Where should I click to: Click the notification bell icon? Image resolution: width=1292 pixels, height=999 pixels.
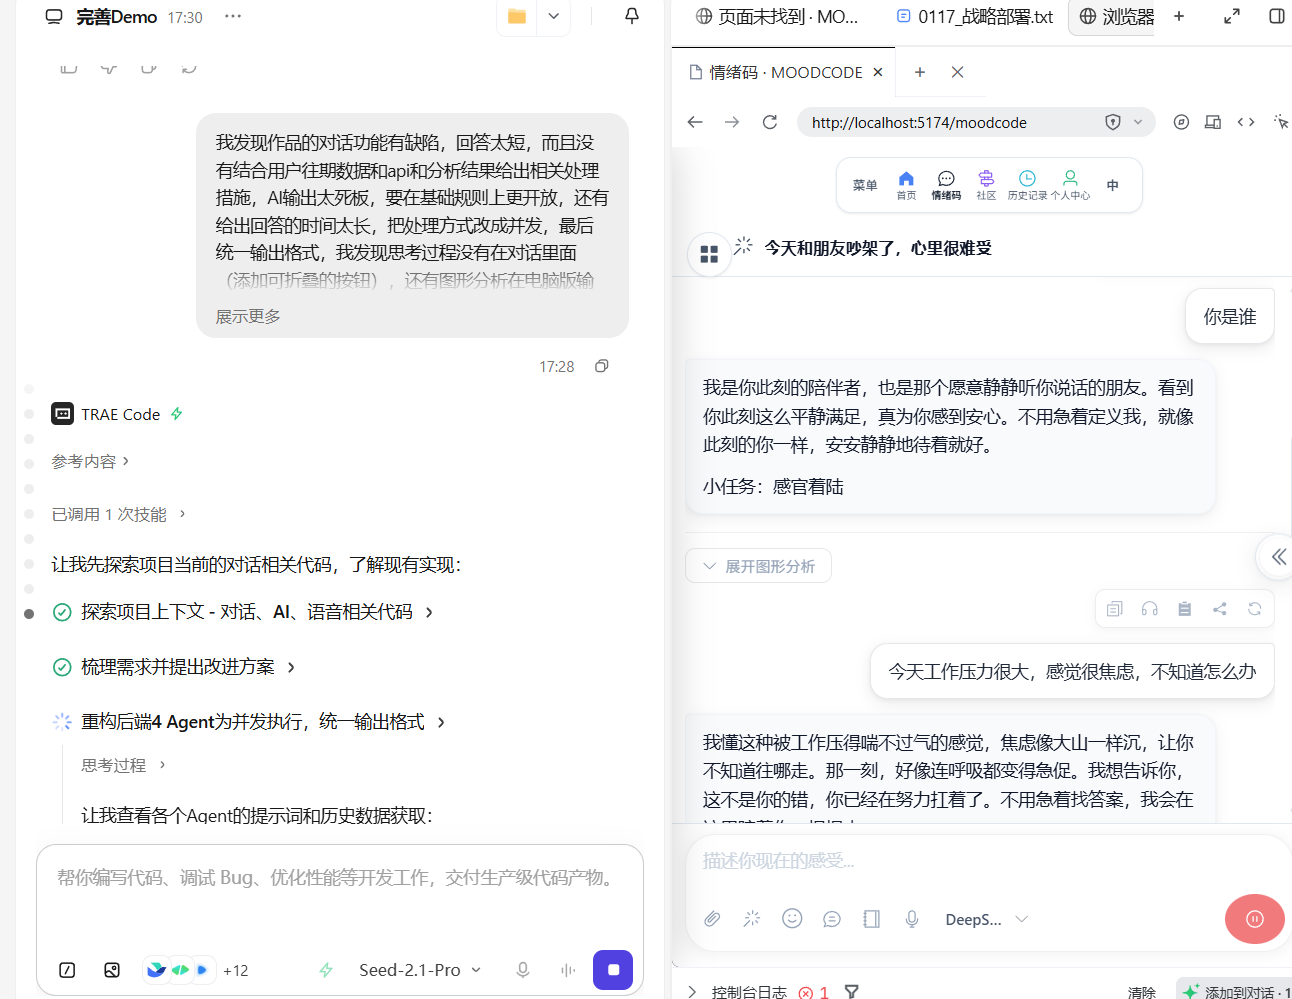(x=632, y=16)
